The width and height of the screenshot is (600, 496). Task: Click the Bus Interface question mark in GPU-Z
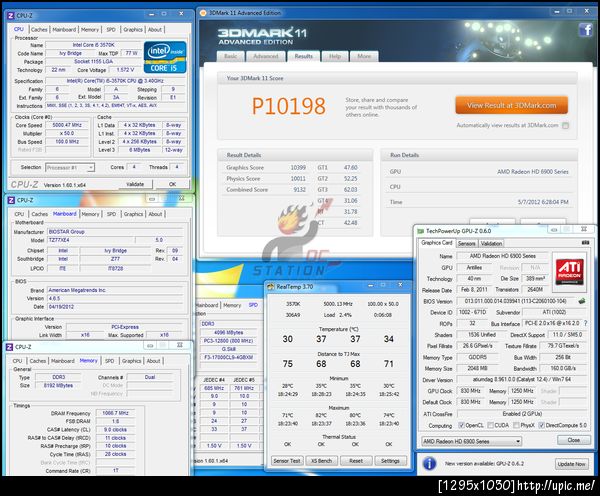(585, 323)
